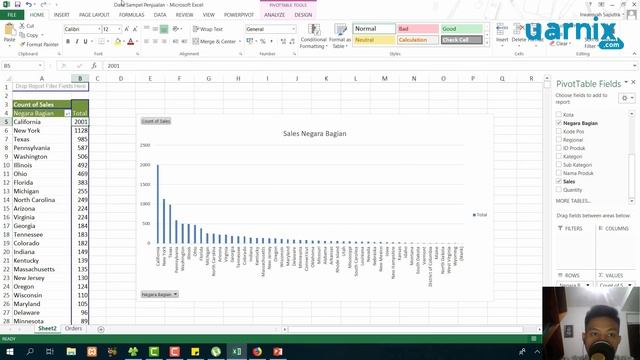This screenshot has width=640, height=360.
Task: Decrease font size with smaller A
Action: (135, 29)
